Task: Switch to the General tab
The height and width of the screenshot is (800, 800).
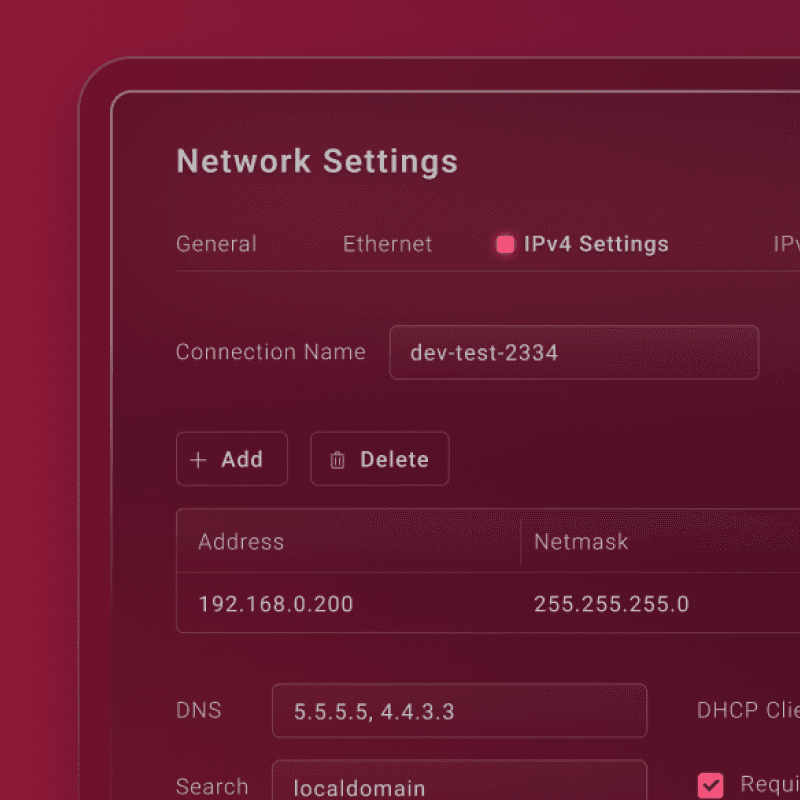Action: (x=216, y=244)
